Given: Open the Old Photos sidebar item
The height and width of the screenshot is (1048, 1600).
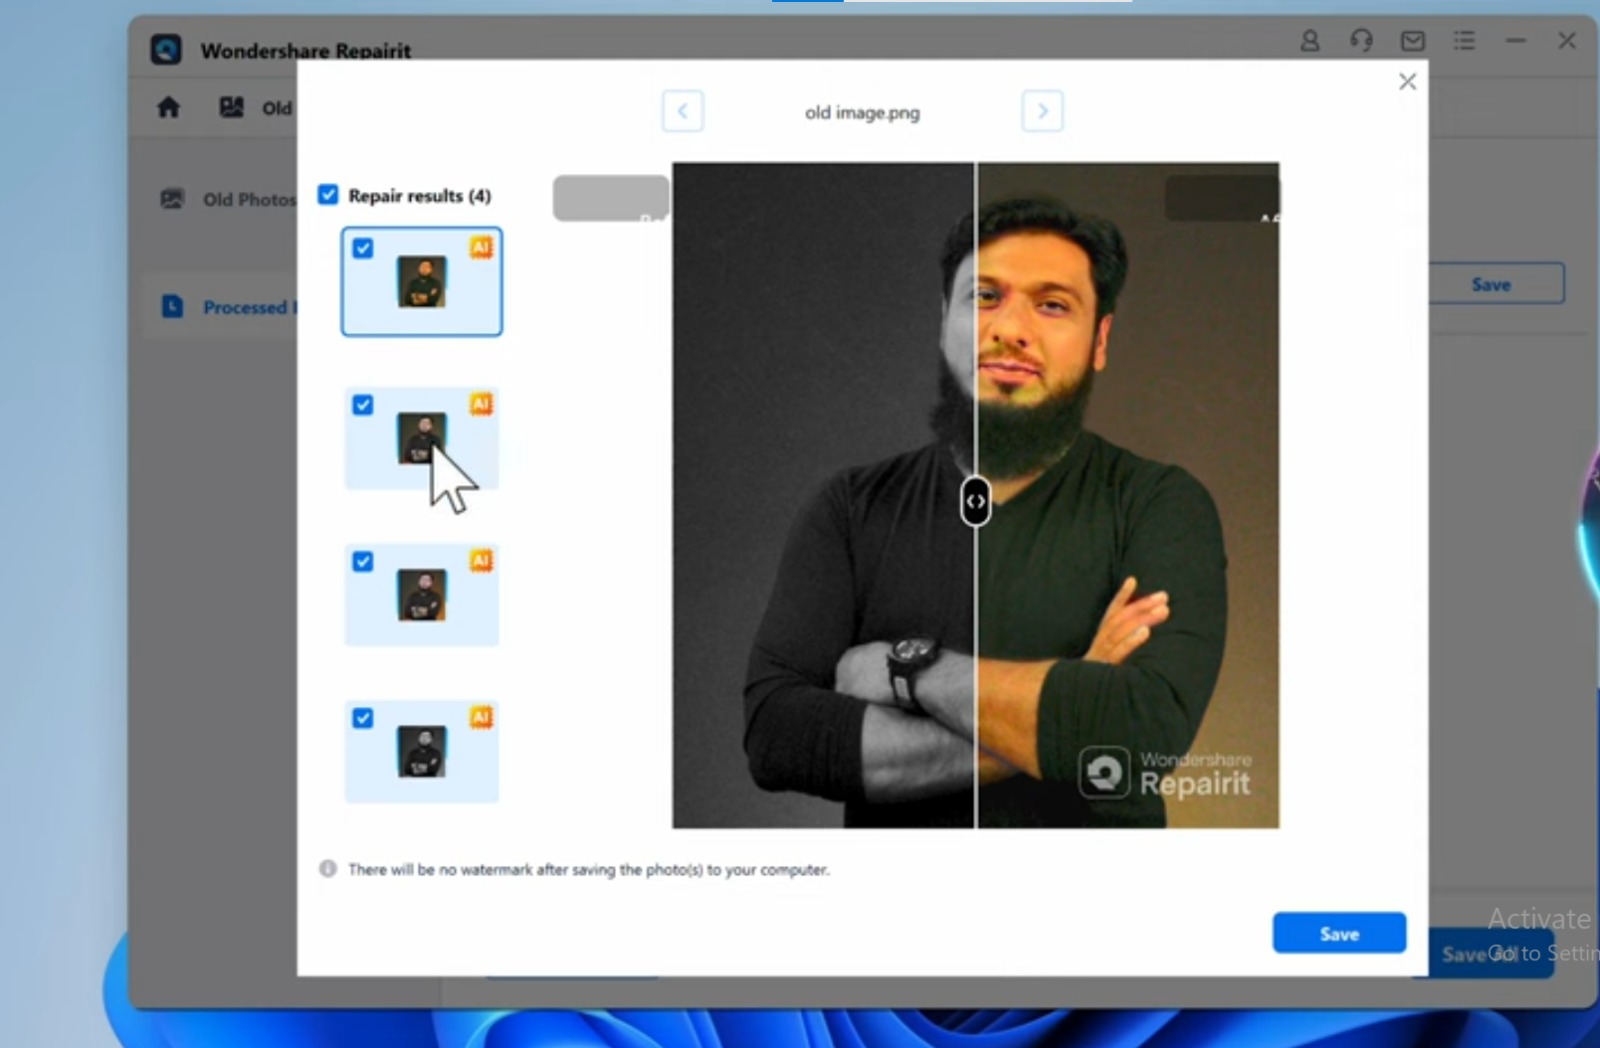Looking at the screenshot, I should click(x=230, y=199).
